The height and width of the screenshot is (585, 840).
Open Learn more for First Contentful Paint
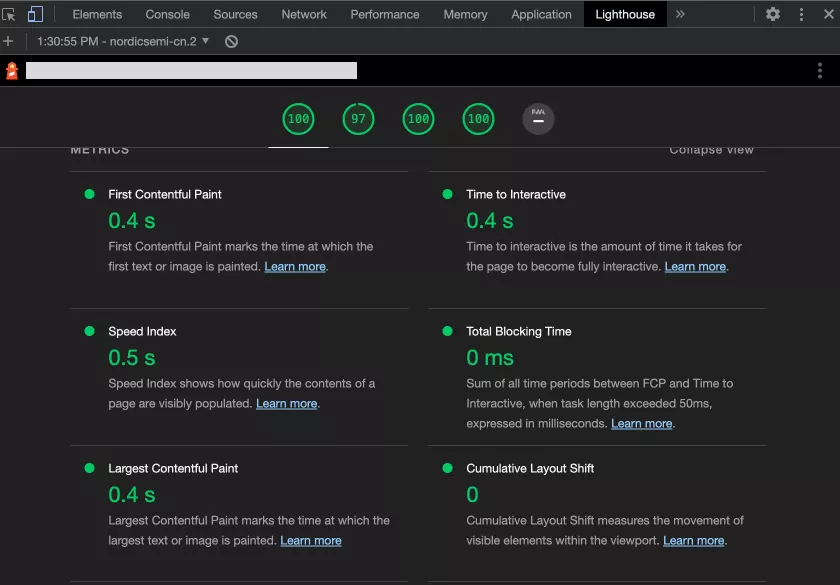[x=295, y=267]
